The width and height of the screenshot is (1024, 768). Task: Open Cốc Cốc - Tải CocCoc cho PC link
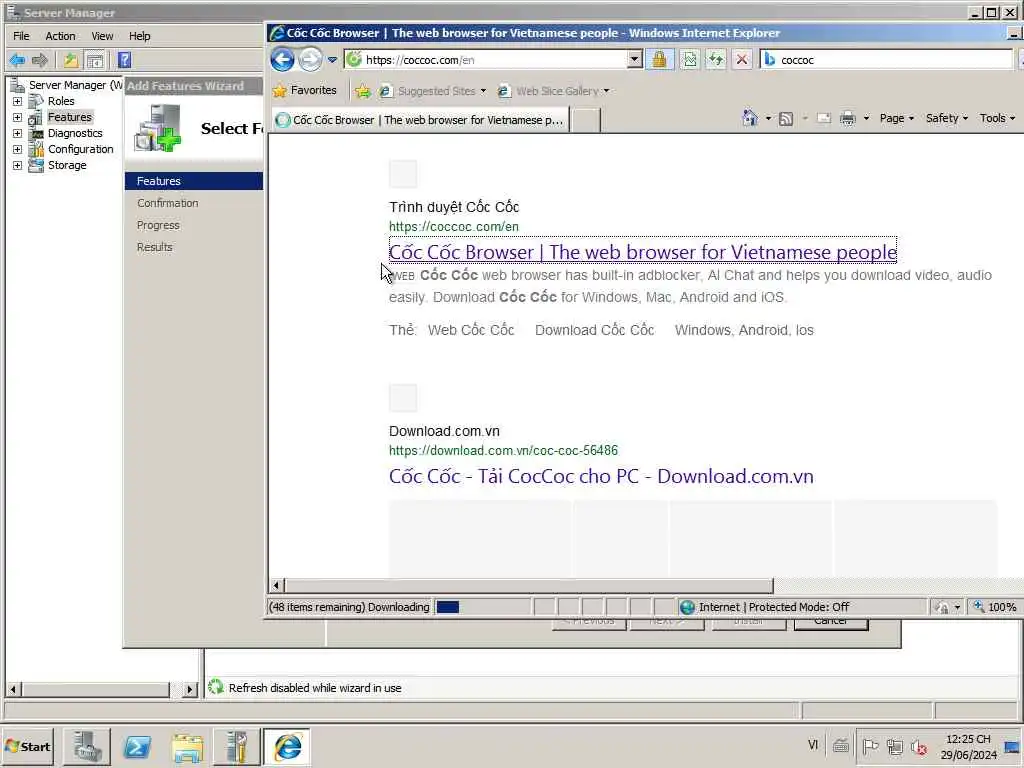[x=601, y=476]
